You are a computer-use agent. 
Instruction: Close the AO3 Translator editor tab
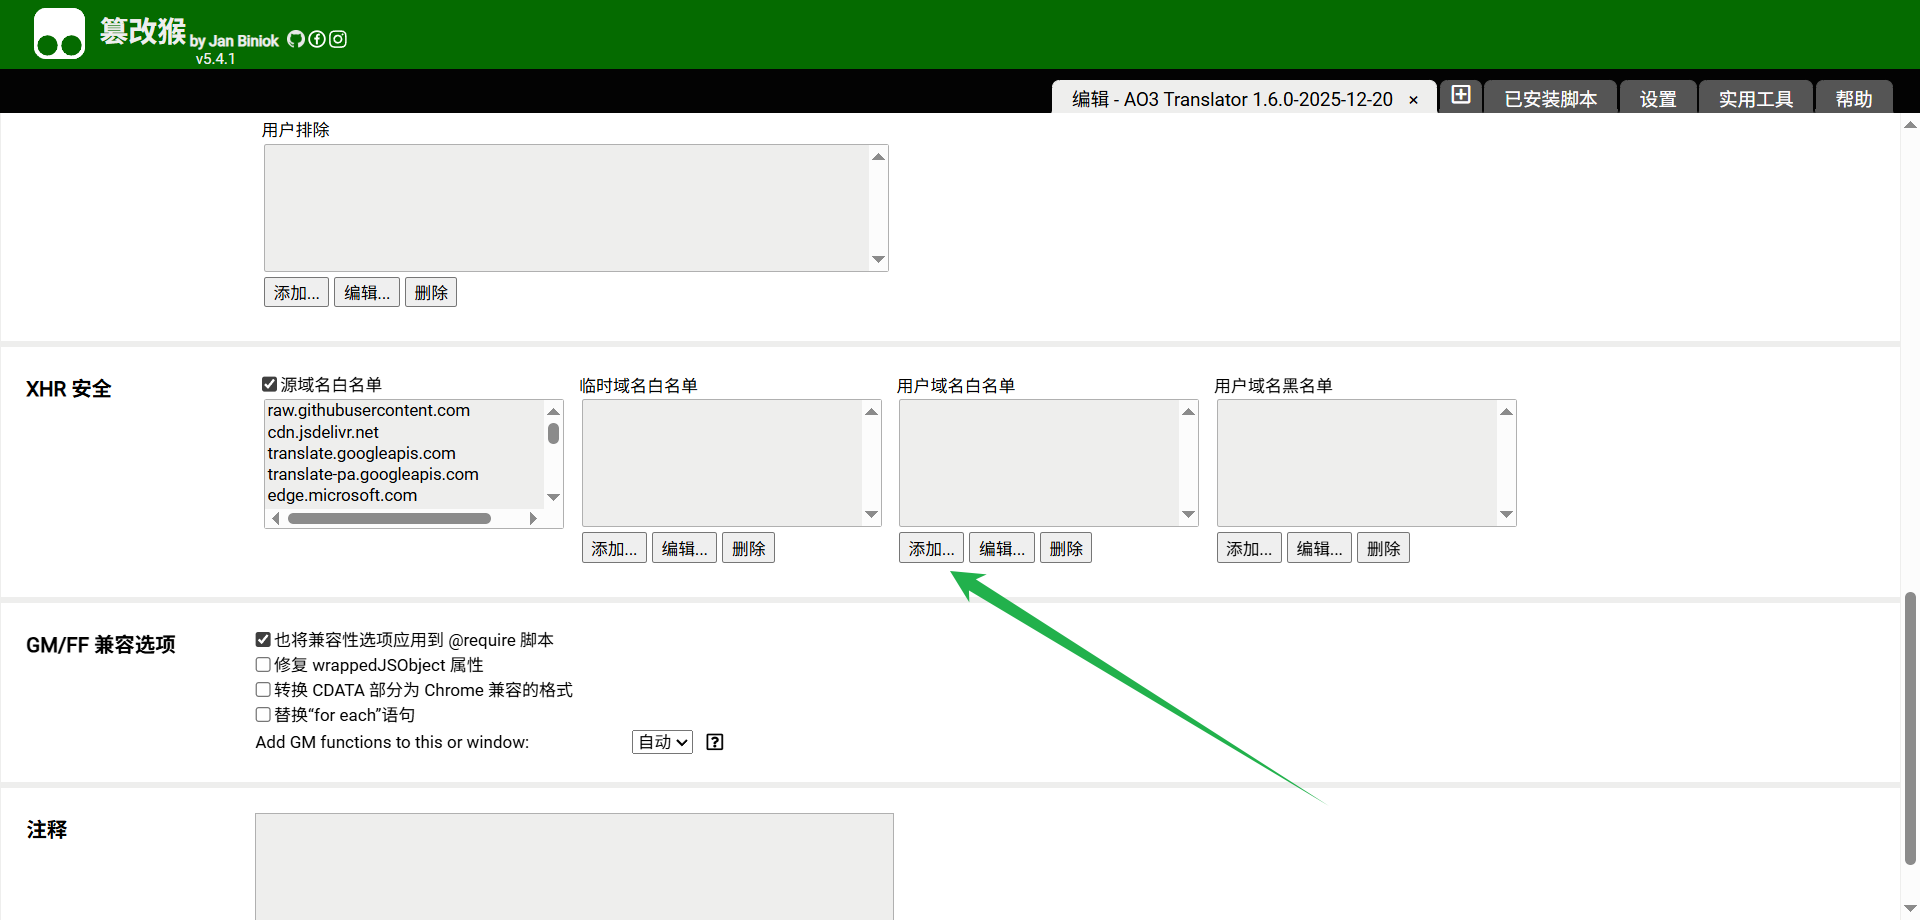click(1413, 100)
